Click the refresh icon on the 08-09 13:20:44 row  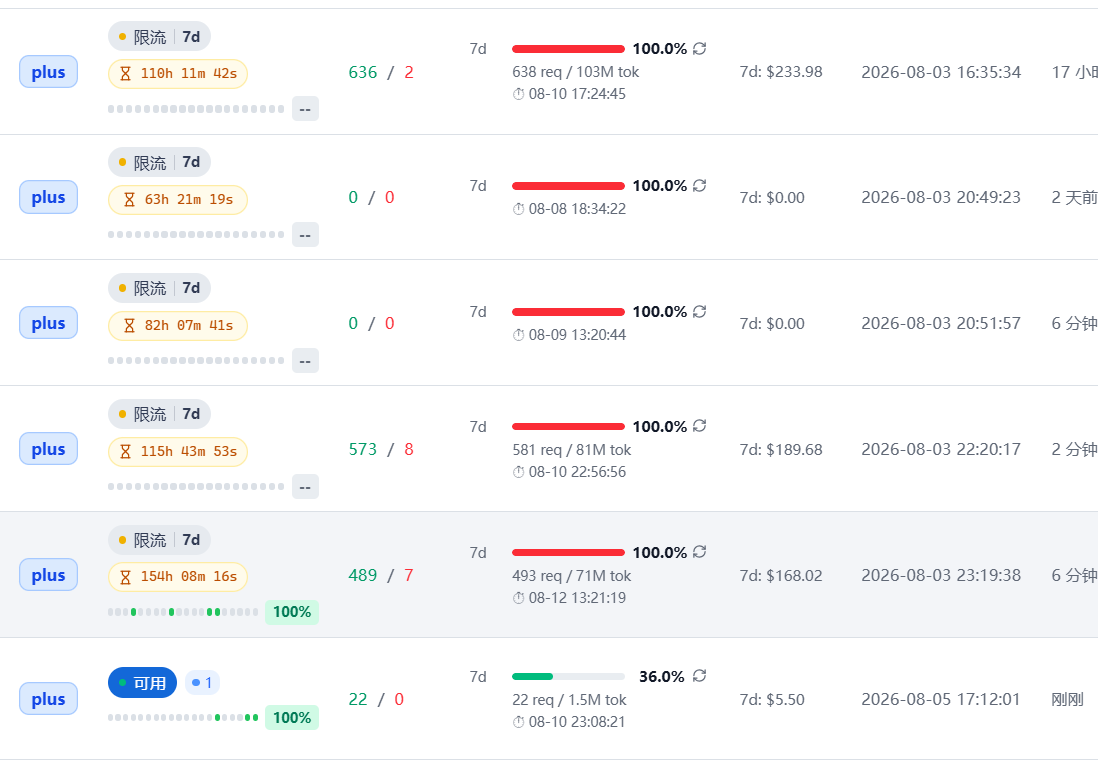tap(699, 312)
